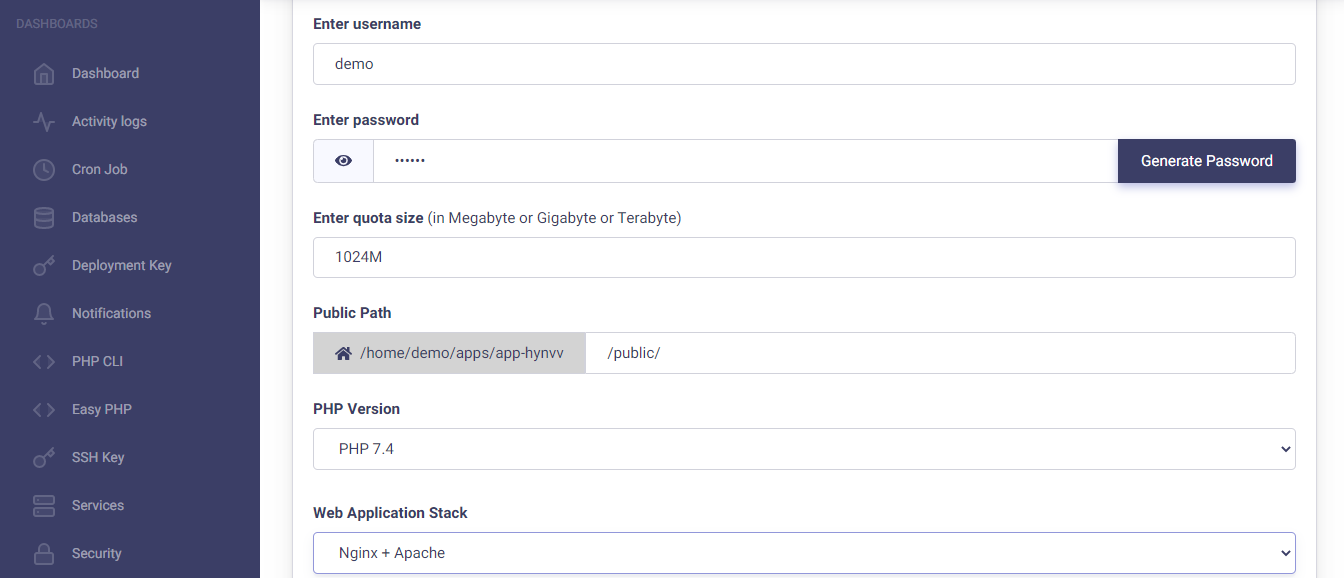Select the quota size input field

point(804,257)
